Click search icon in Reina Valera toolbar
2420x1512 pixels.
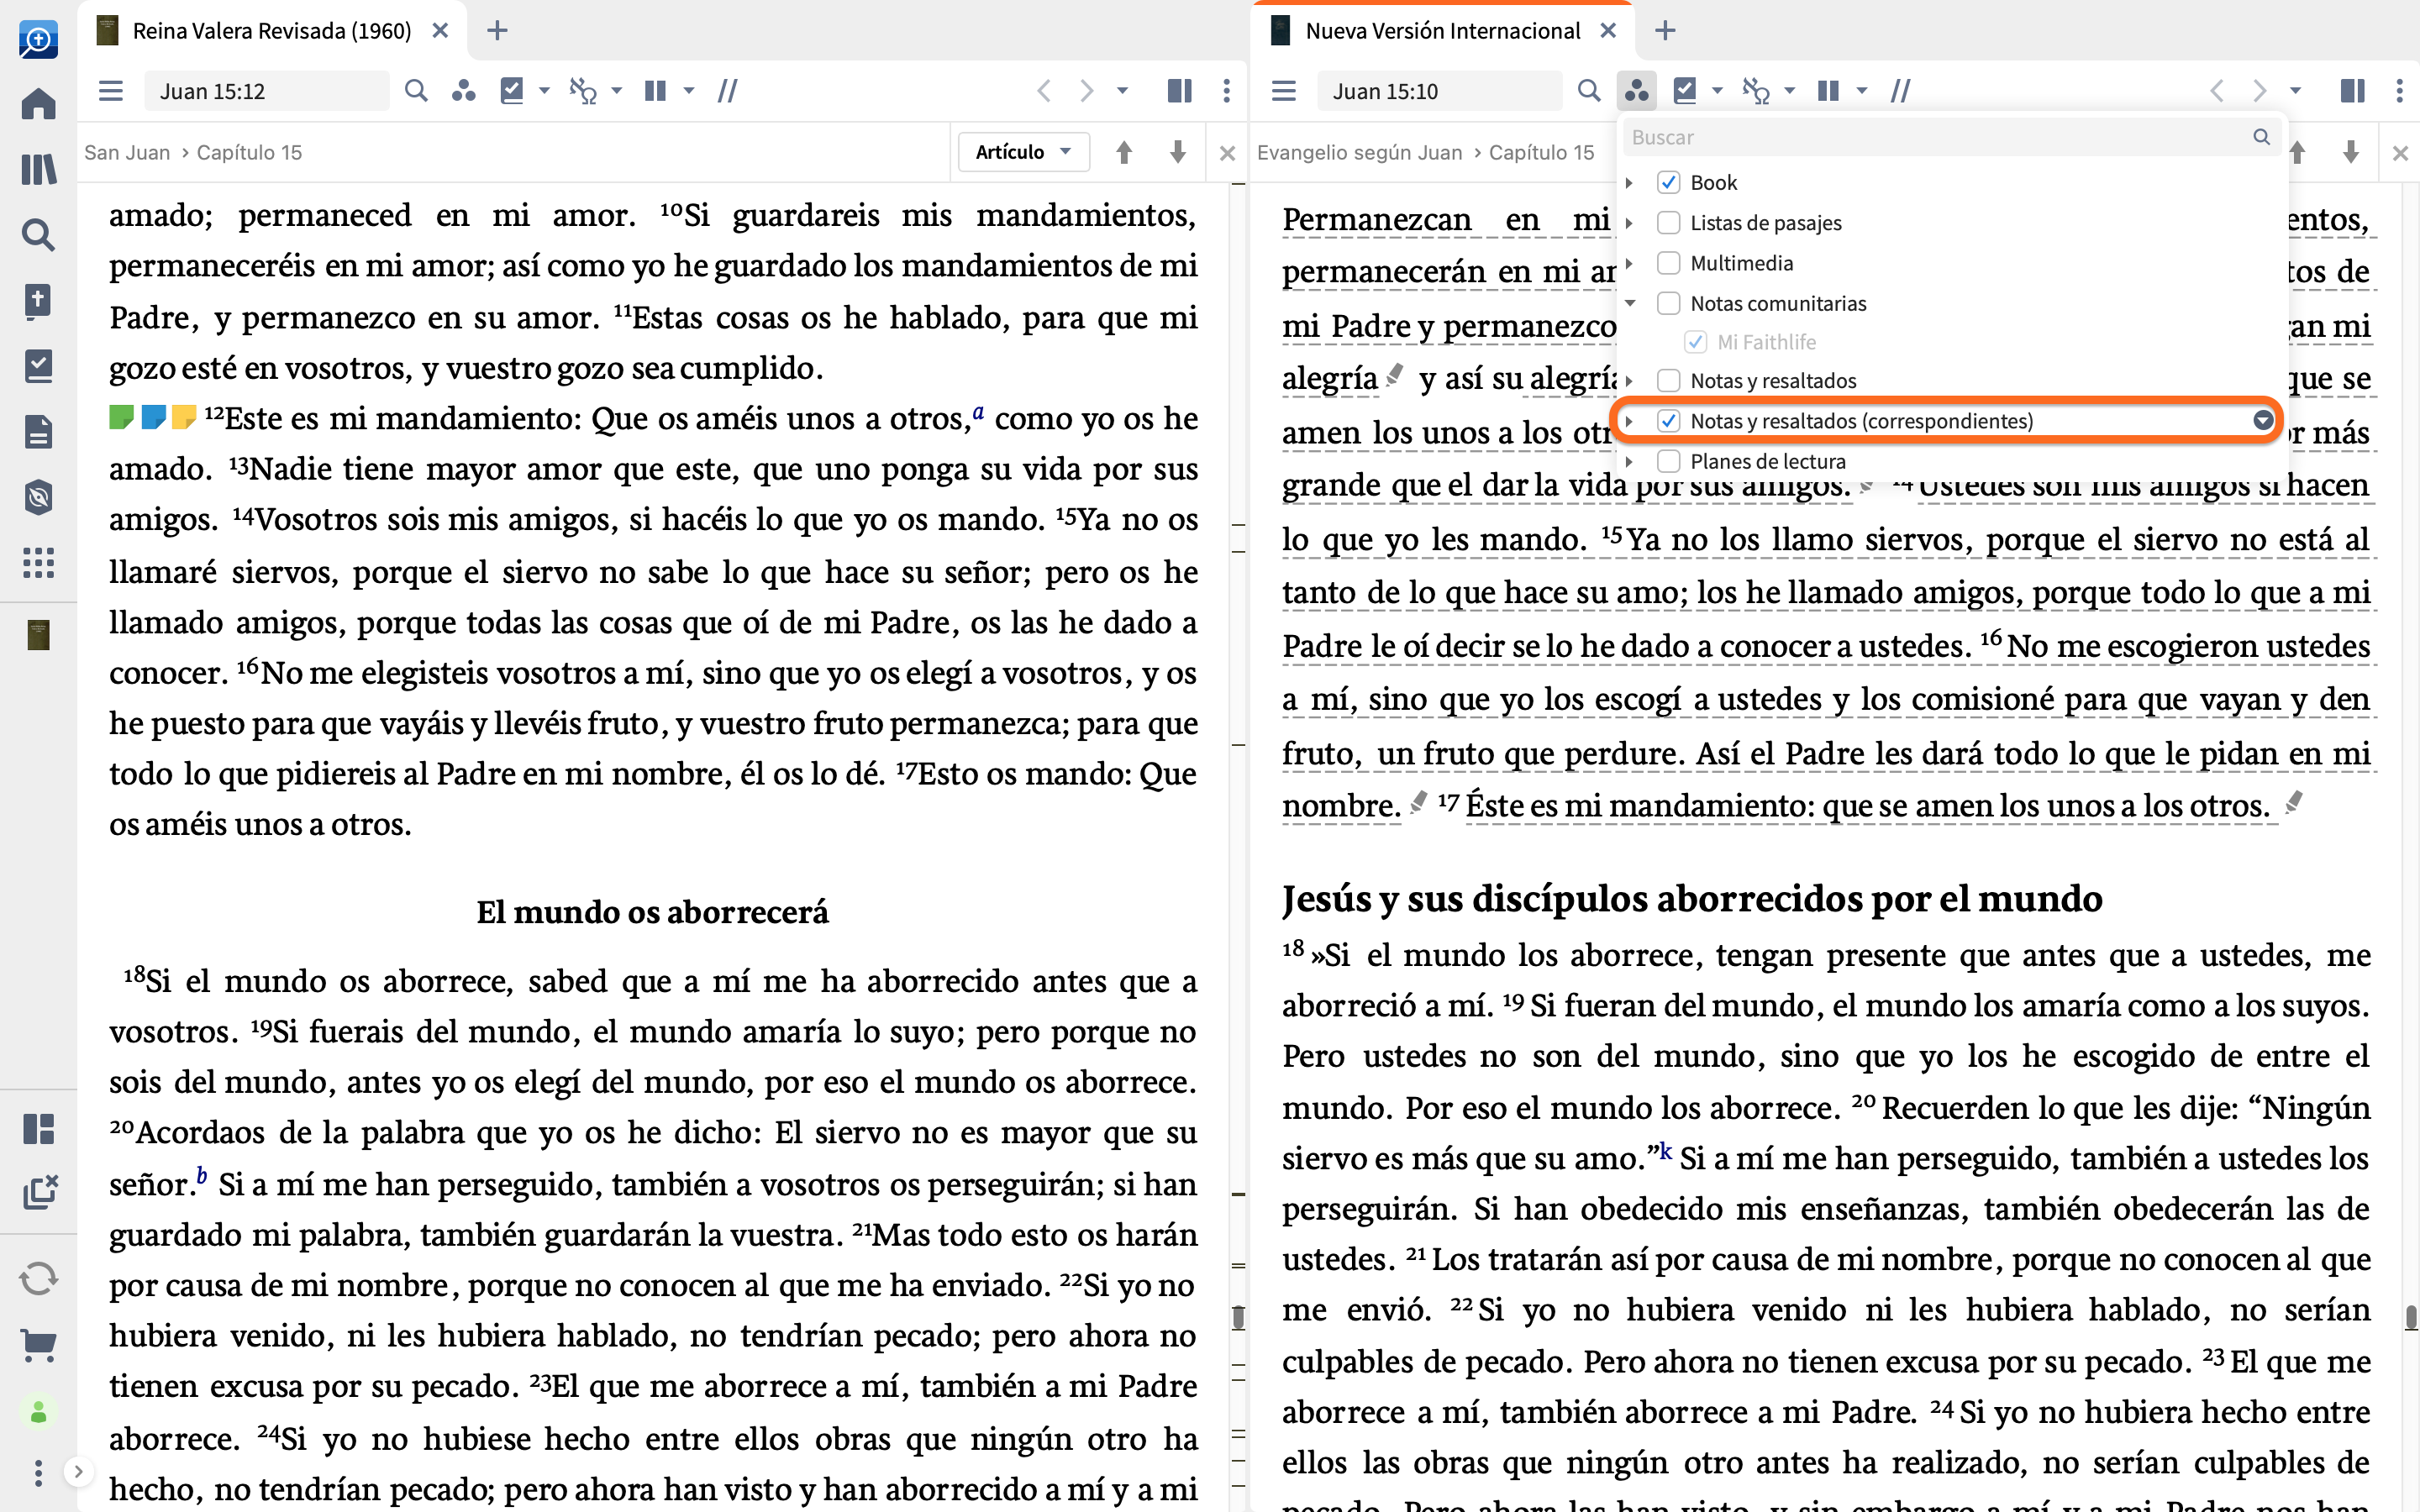tap(416, 91)
